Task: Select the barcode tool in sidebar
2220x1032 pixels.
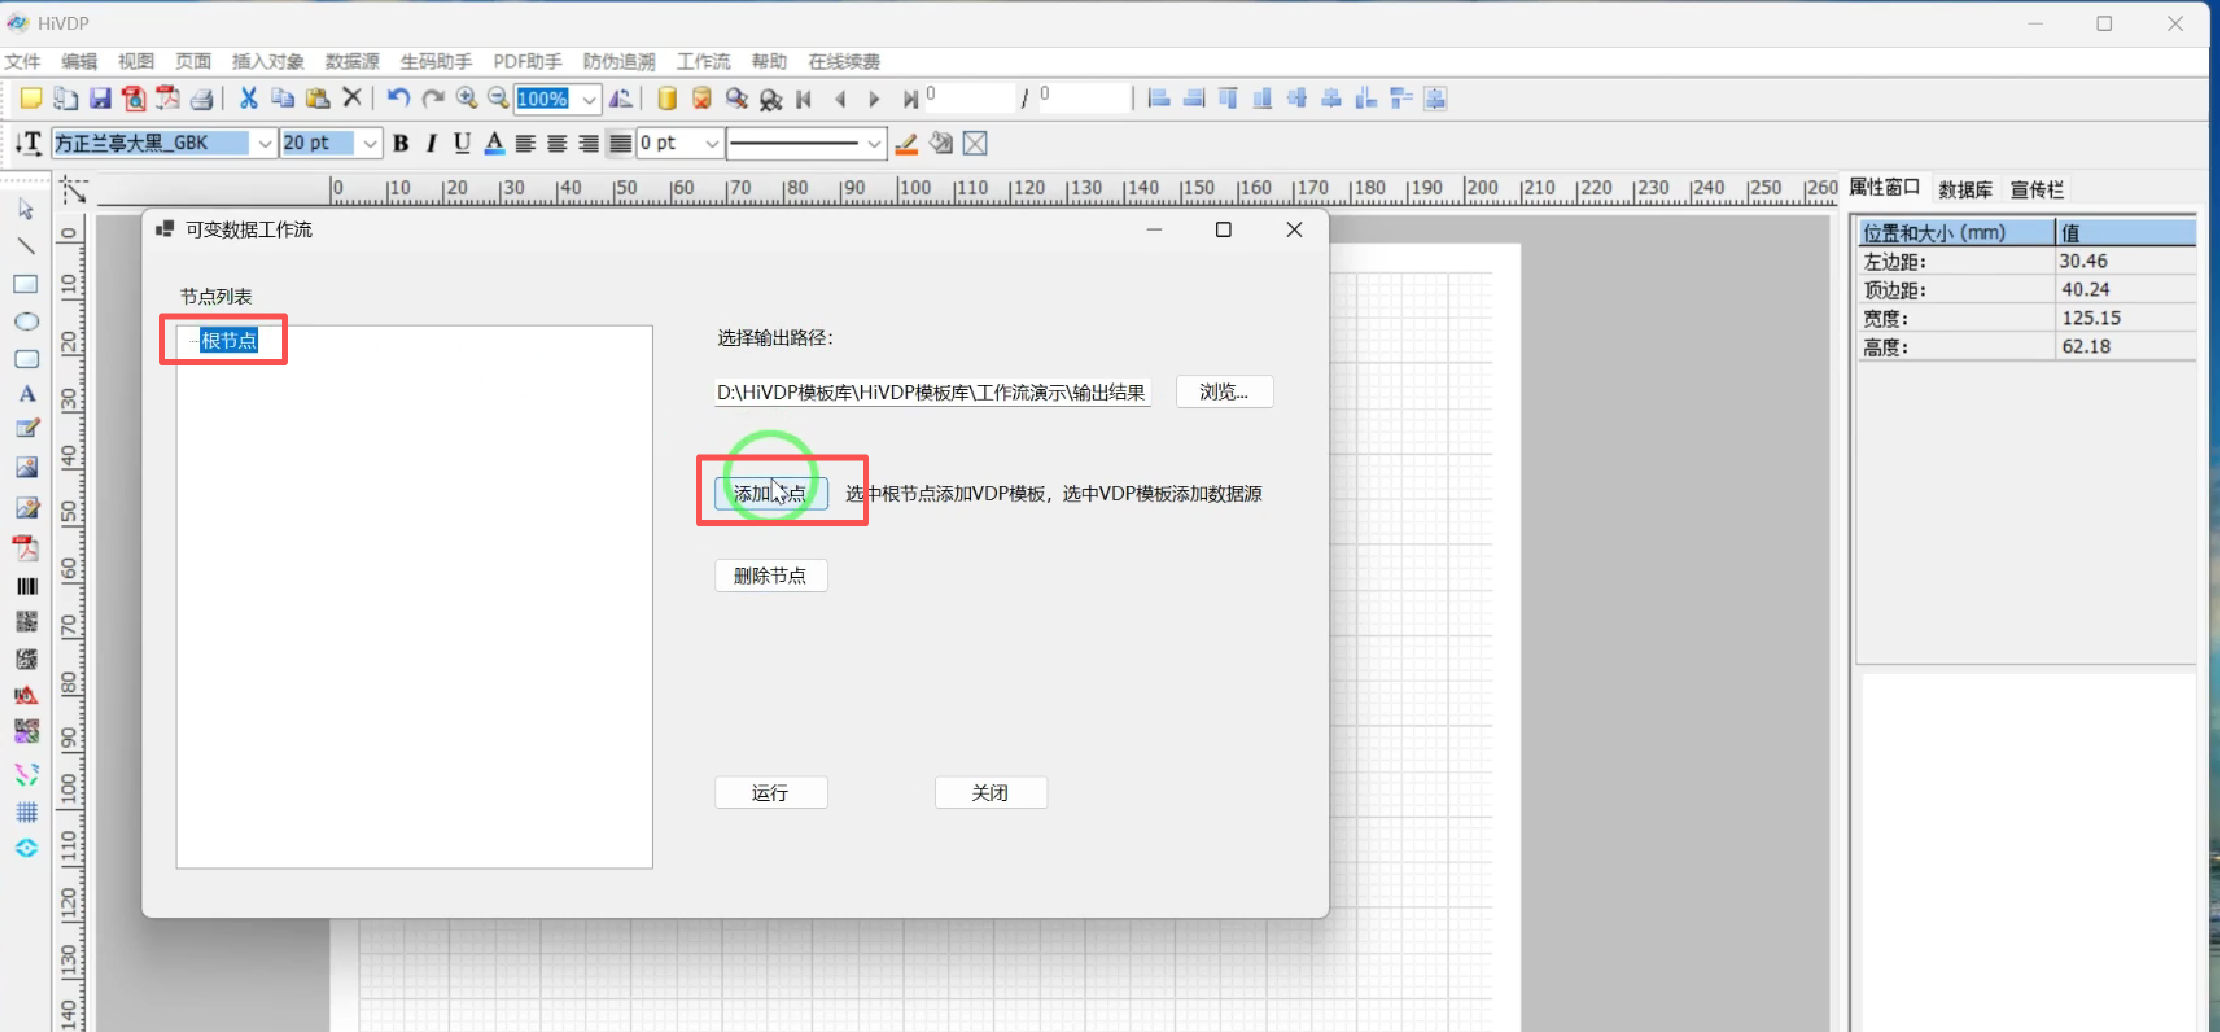Action: click(x=27, y=586)
